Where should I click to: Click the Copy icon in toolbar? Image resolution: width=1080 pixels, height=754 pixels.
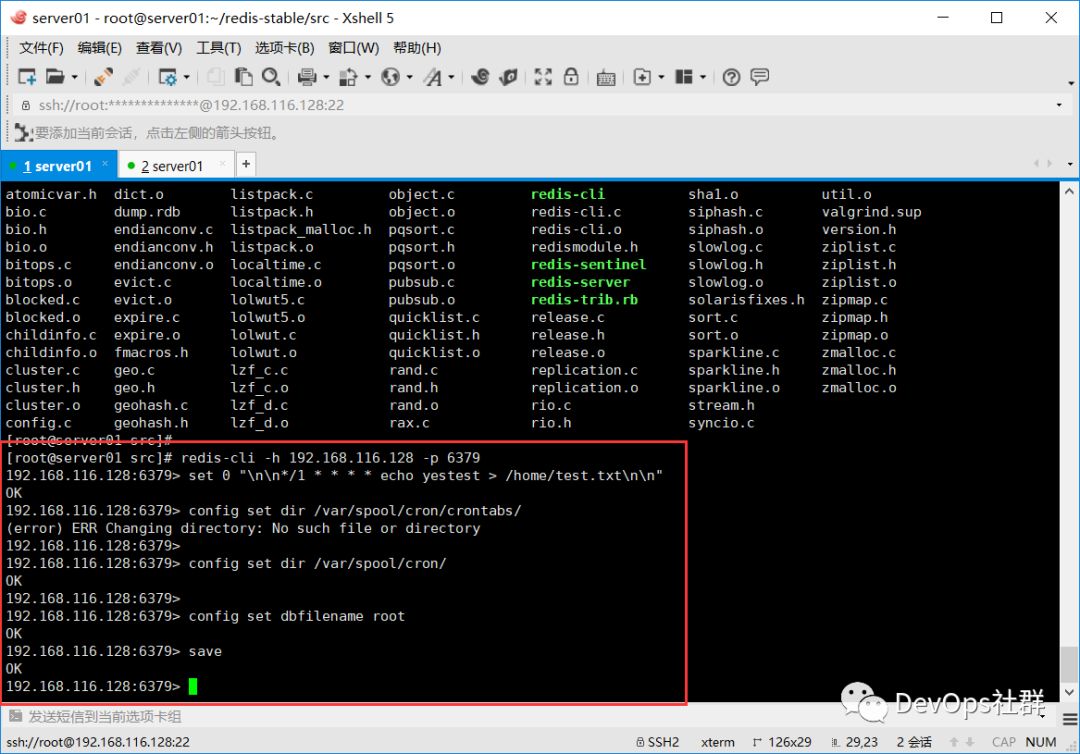click(x=216, y=76)
